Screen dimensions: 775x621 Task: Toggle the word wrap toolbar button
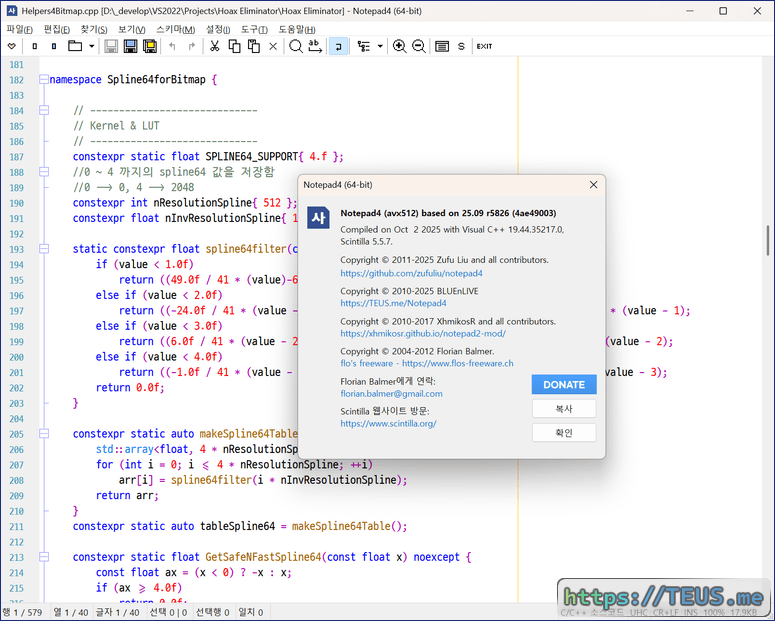[x=339, y=46]
